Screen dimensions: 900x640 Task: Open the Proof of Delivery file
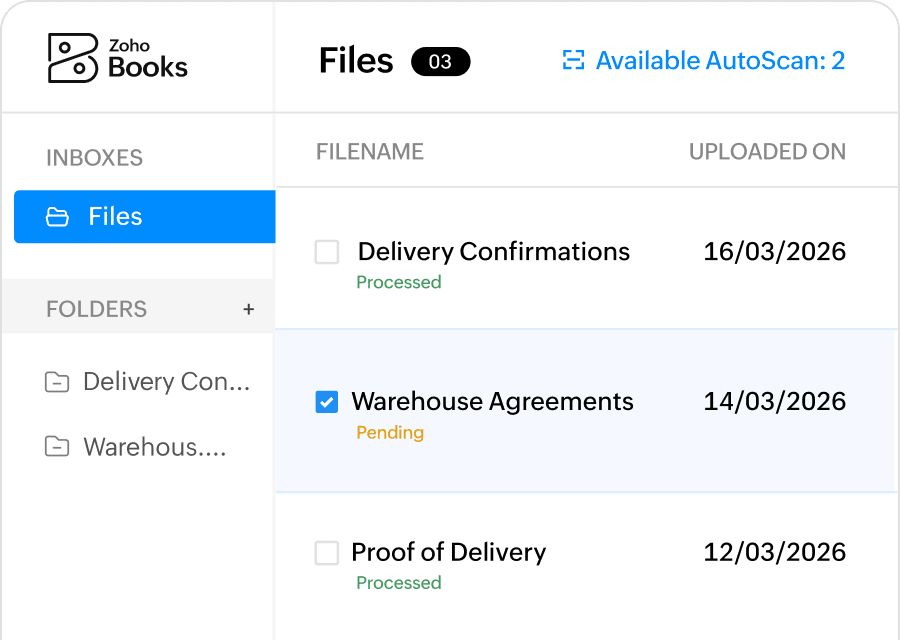[449, 552]
